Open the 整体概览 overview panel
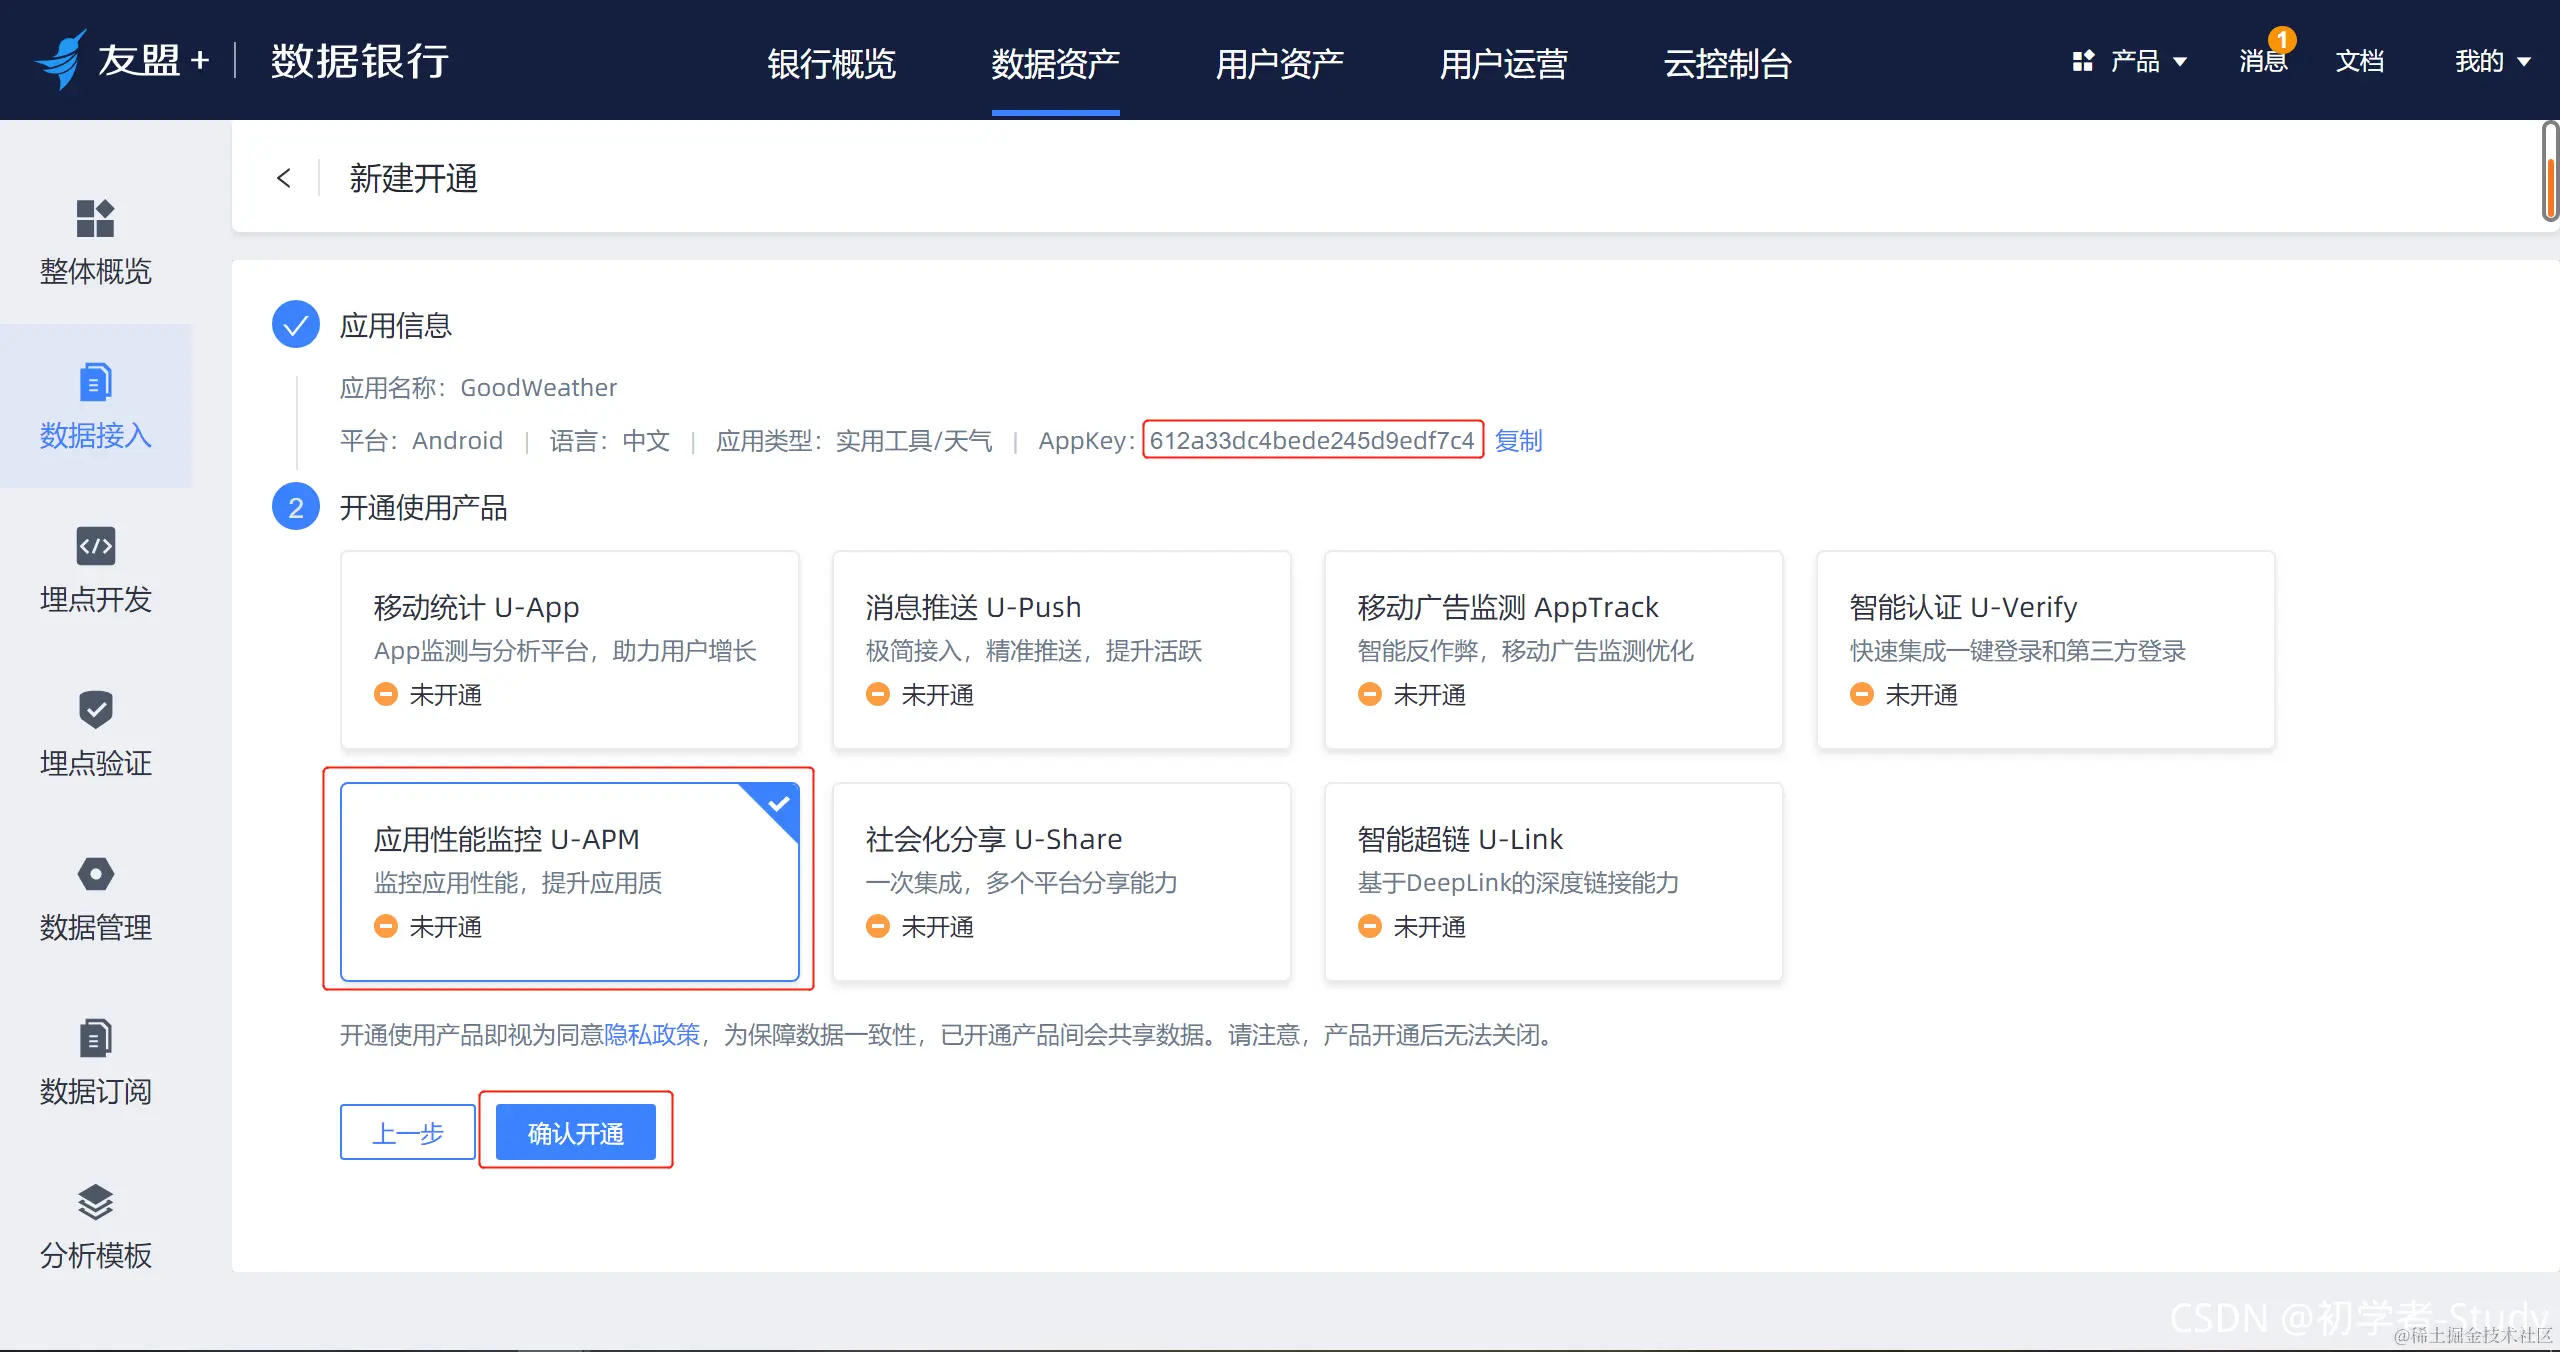Screen dimensions: 2560x1352 (95, 243)
